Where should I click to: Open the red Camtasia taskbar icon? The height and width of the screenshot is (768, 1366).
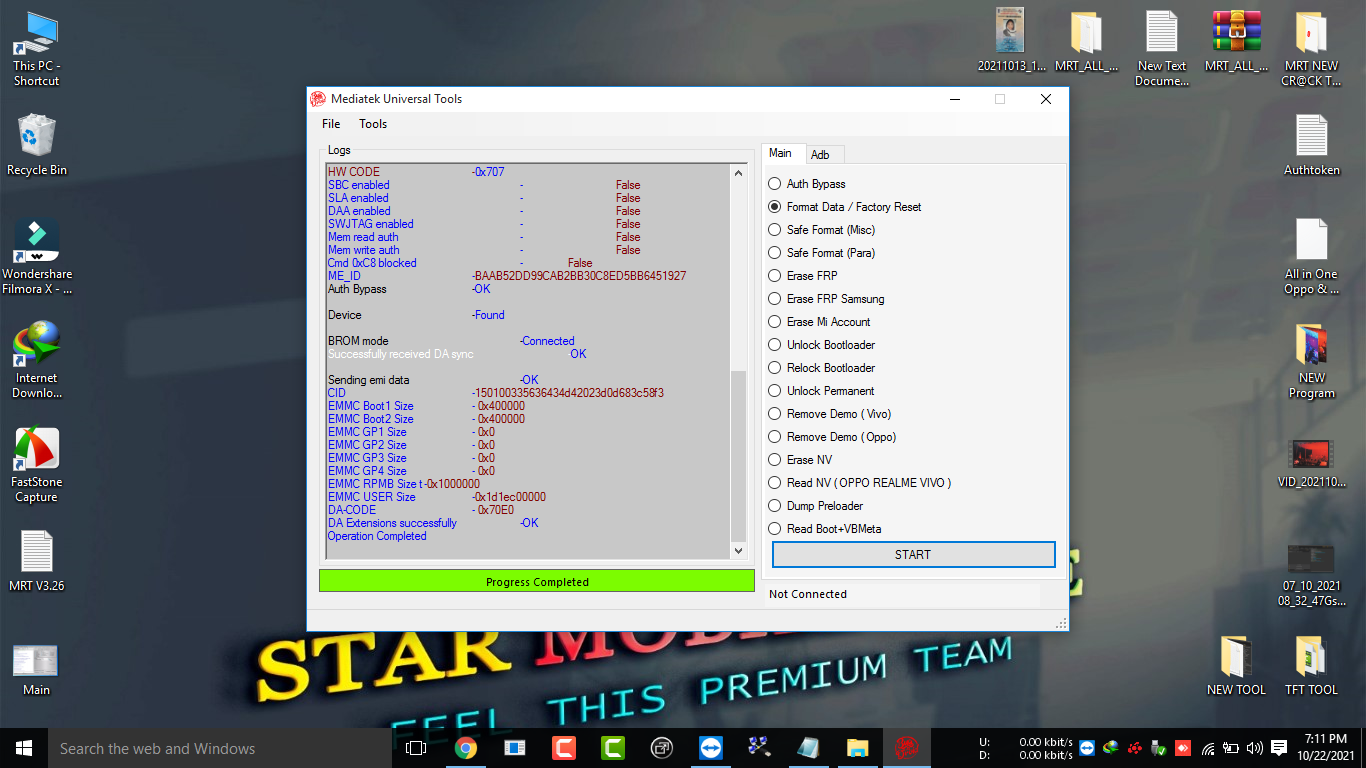[x=563, y=748]
